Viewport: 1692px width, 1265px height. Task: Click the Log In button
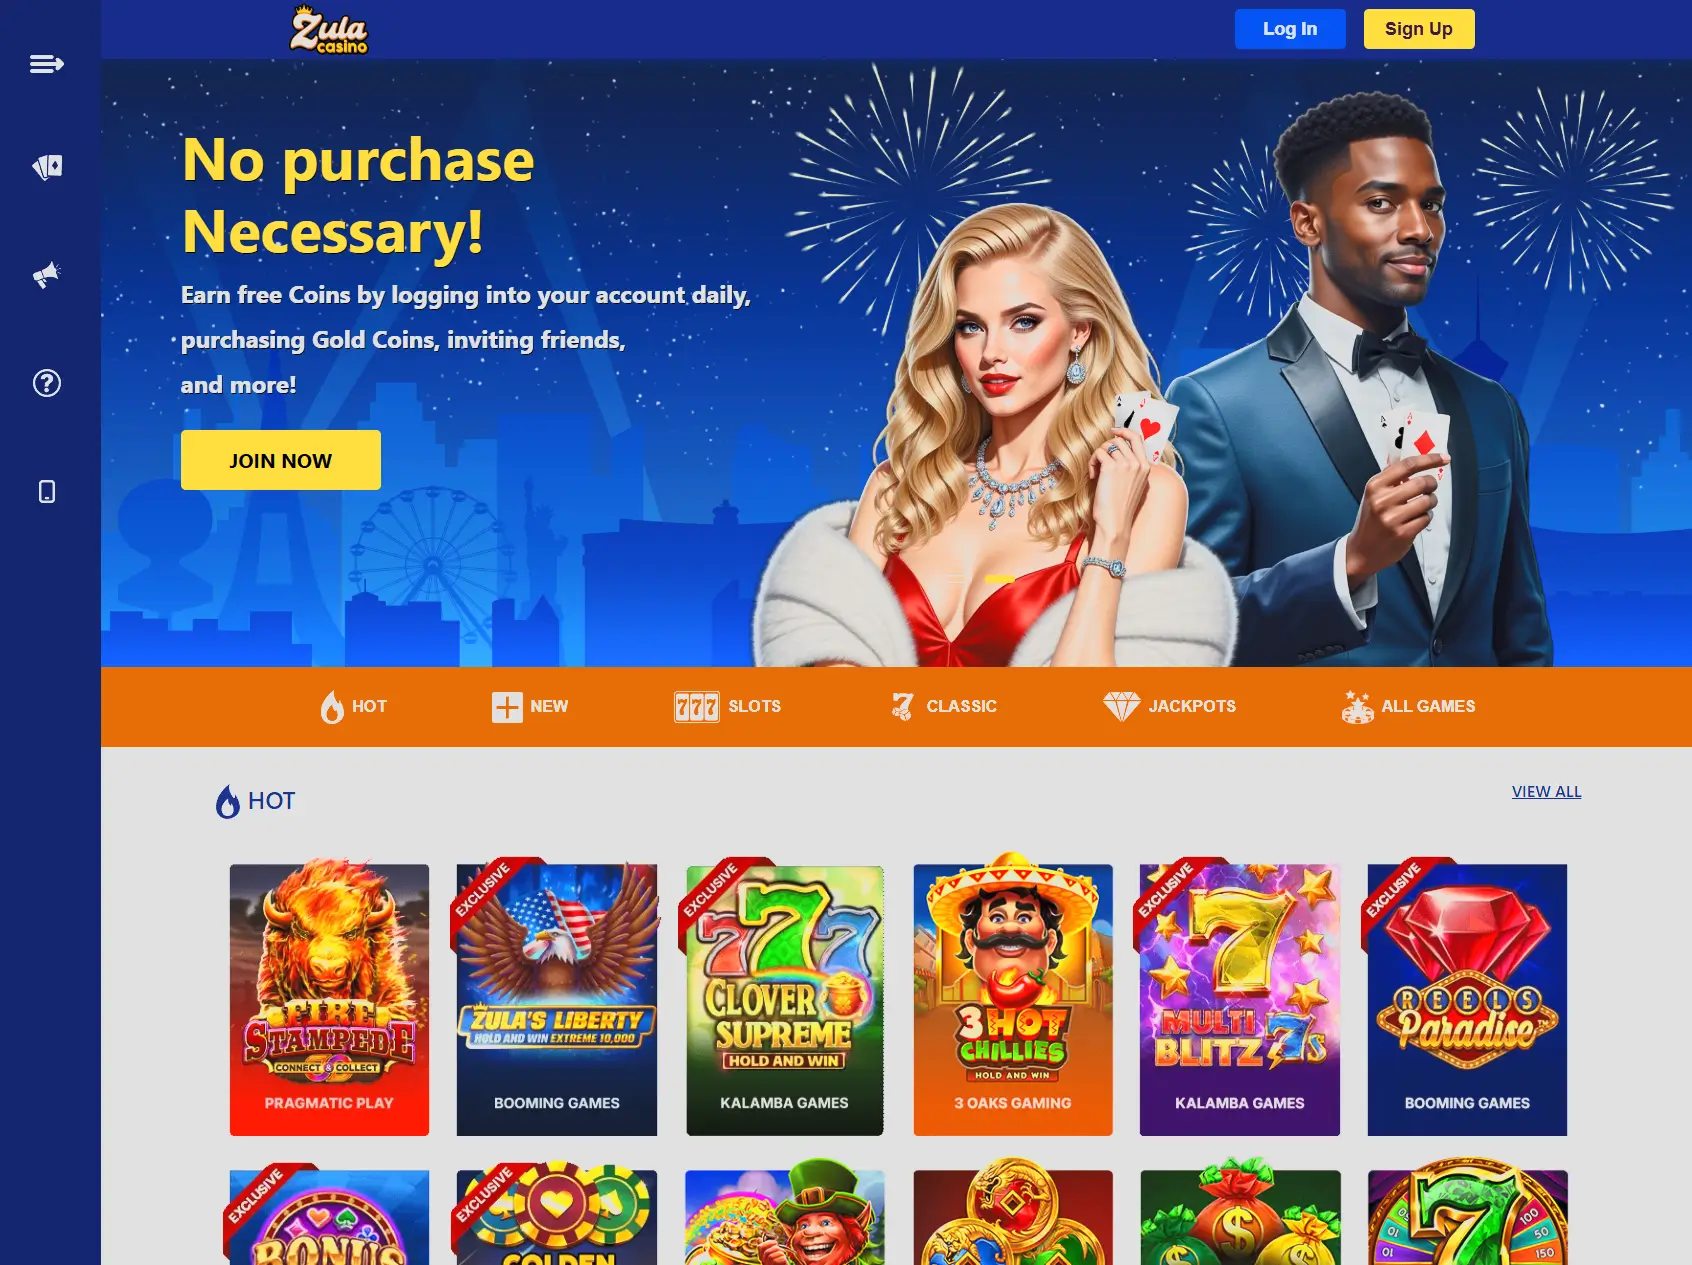click(x=1290, y=29)
